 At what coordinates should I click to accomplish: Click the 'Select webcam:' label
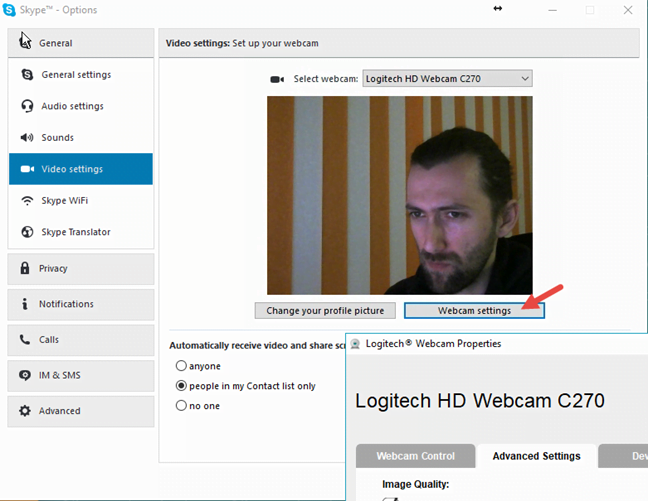click(326, 79)
